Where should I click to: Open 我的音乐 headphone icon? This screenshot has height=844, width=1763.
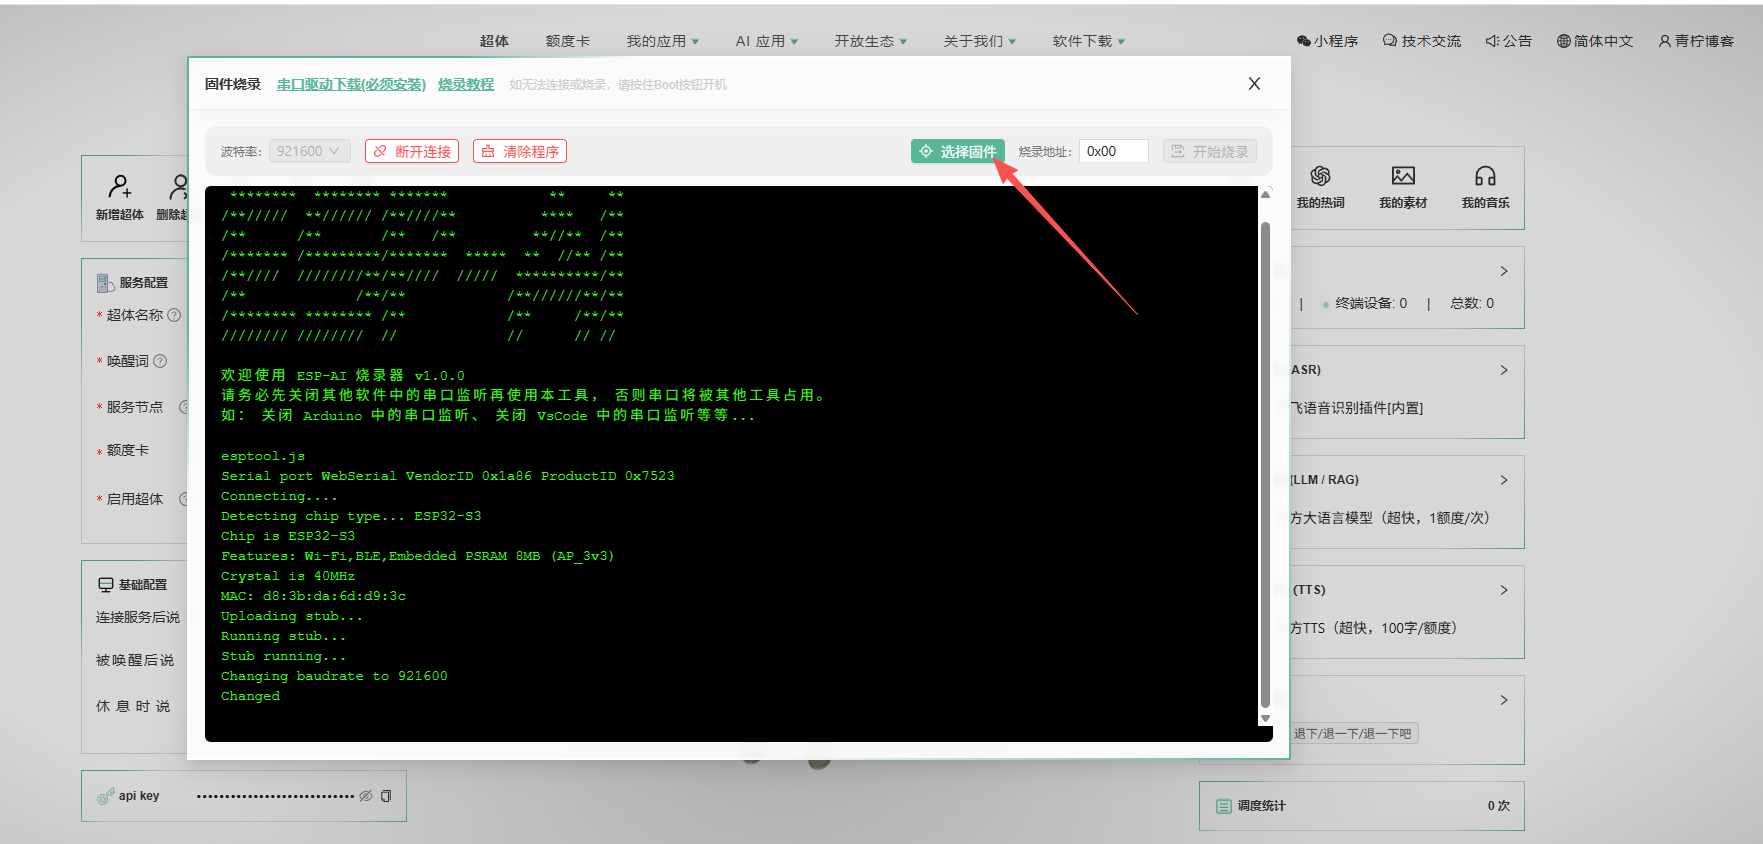pos(1485,177)
